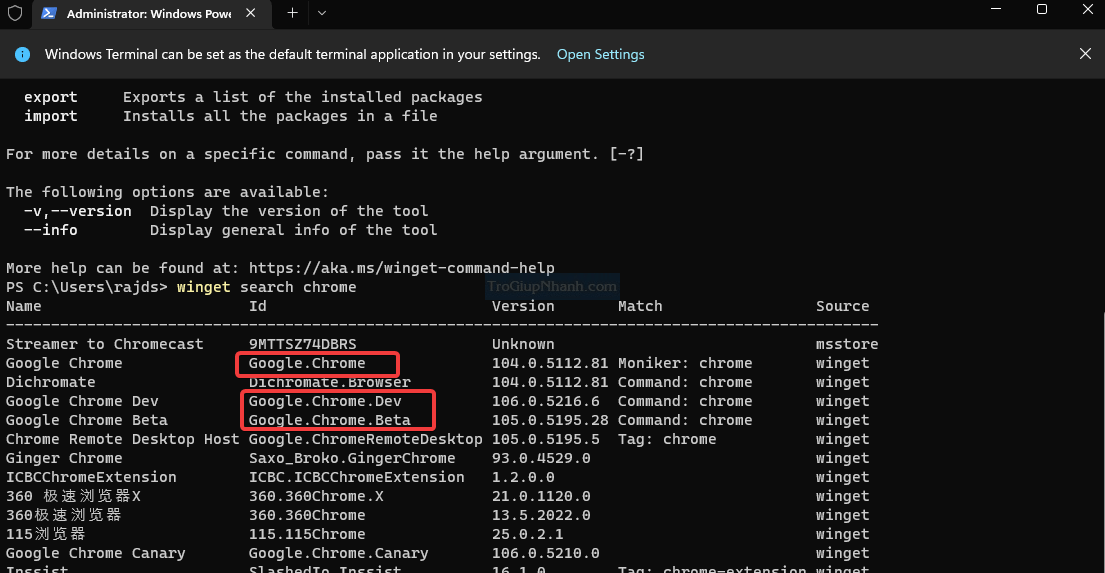The image size is (1105, 573).
Task: Maximize the Windows Terminal window
Action: (x=1041, y=10)
